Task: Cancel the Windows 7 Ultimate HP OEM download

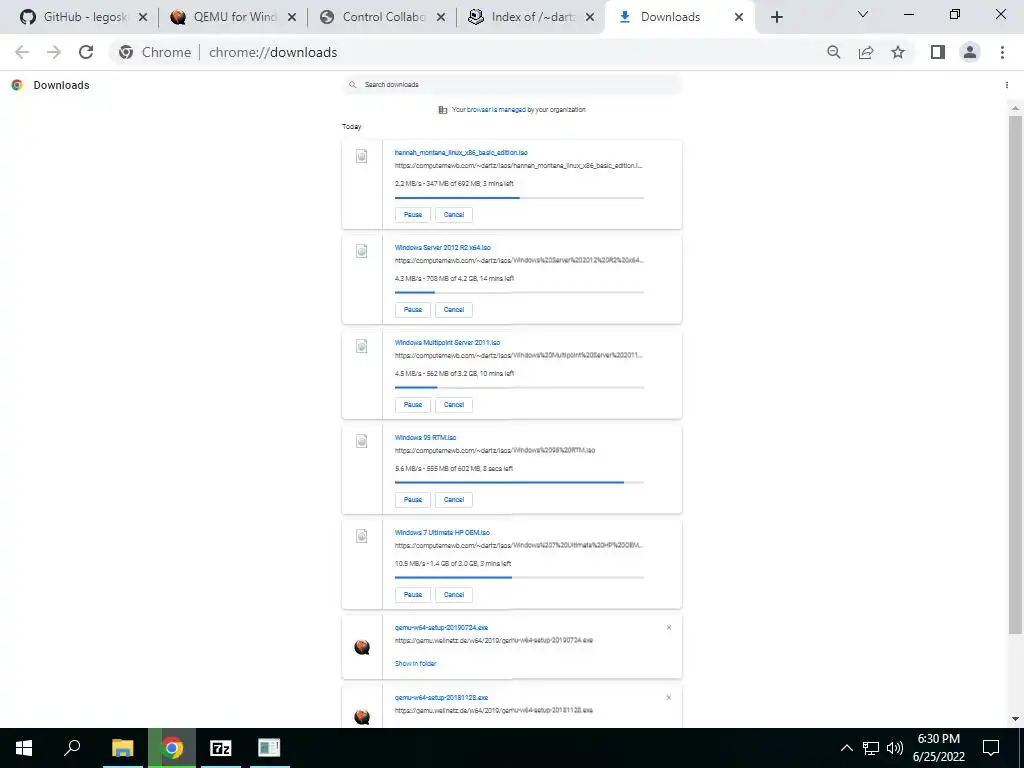Action: [x=454, y=595]
